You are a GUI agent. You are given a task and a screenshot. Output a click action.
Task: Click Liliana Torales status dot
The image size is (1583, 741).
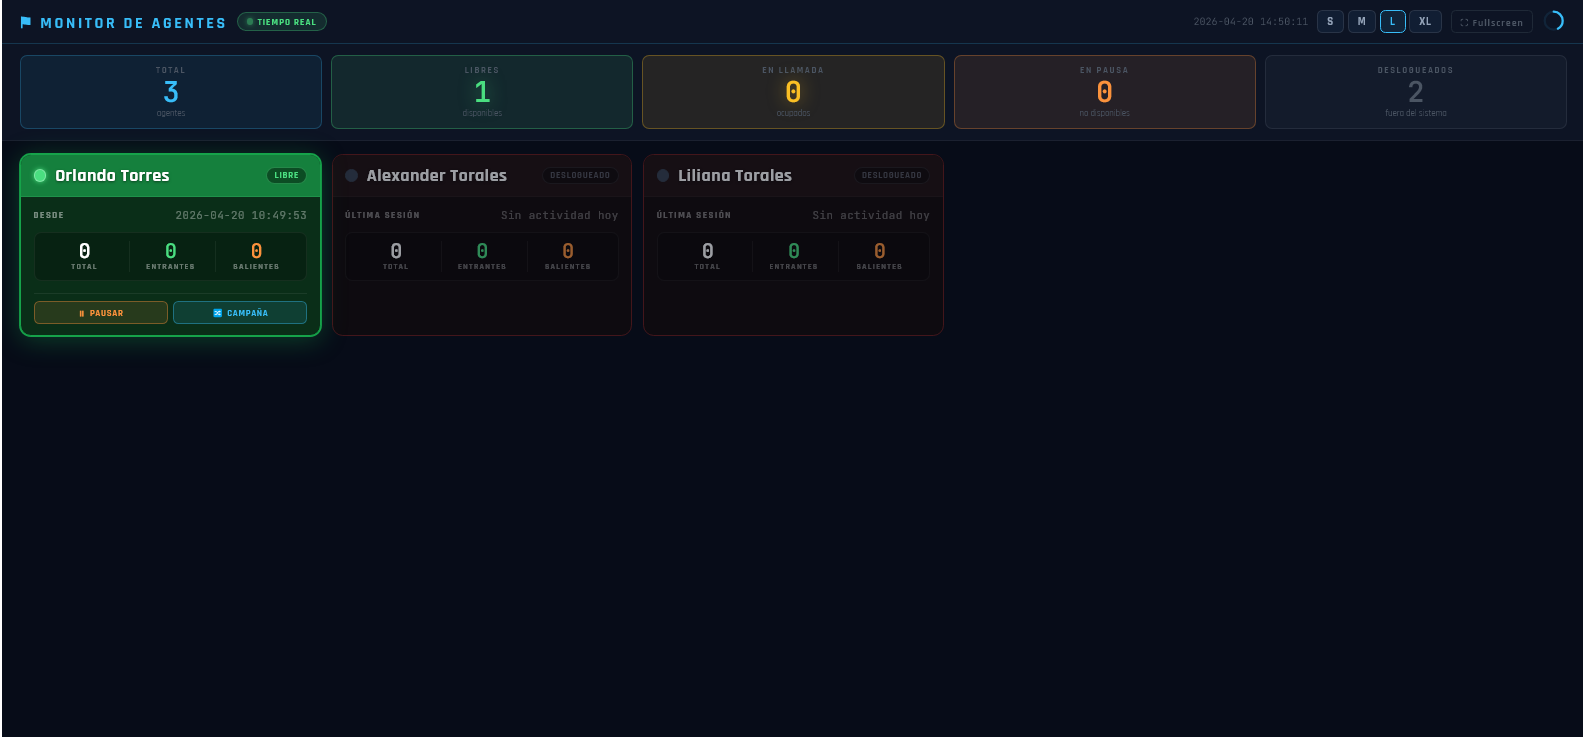pos(663,176)
